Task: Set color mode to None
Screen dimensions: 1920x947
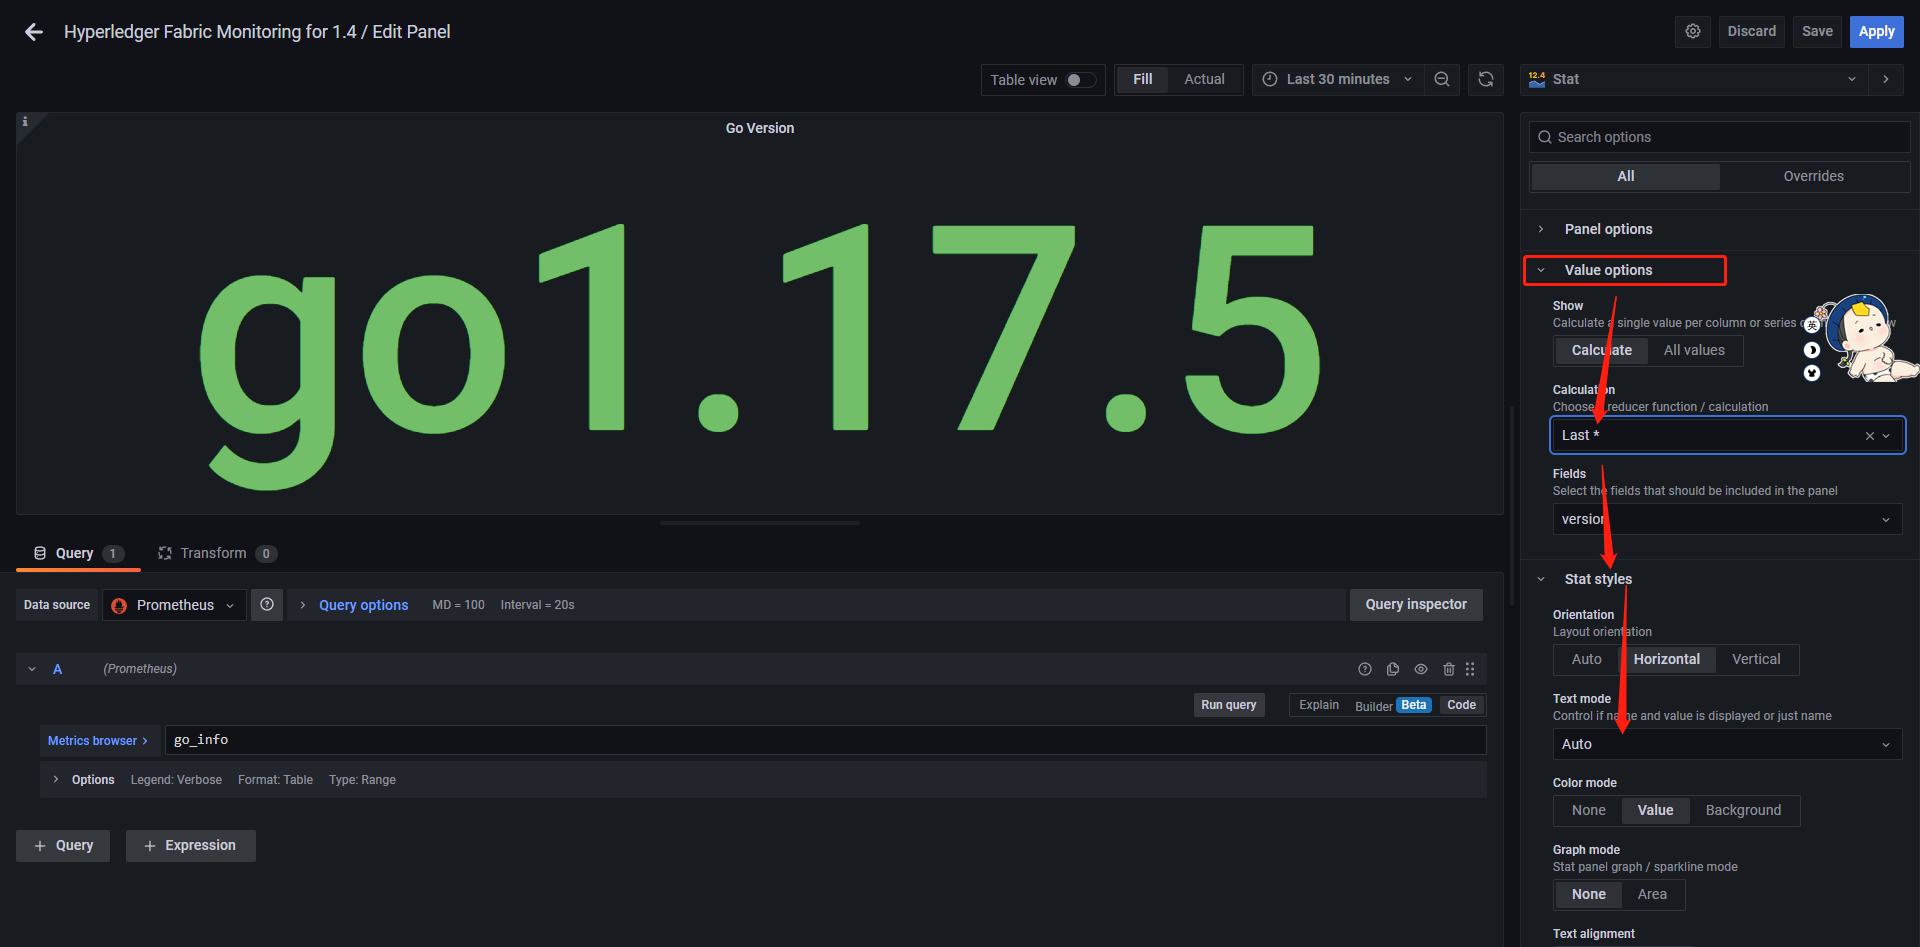Action: (x=1588, y=811)
